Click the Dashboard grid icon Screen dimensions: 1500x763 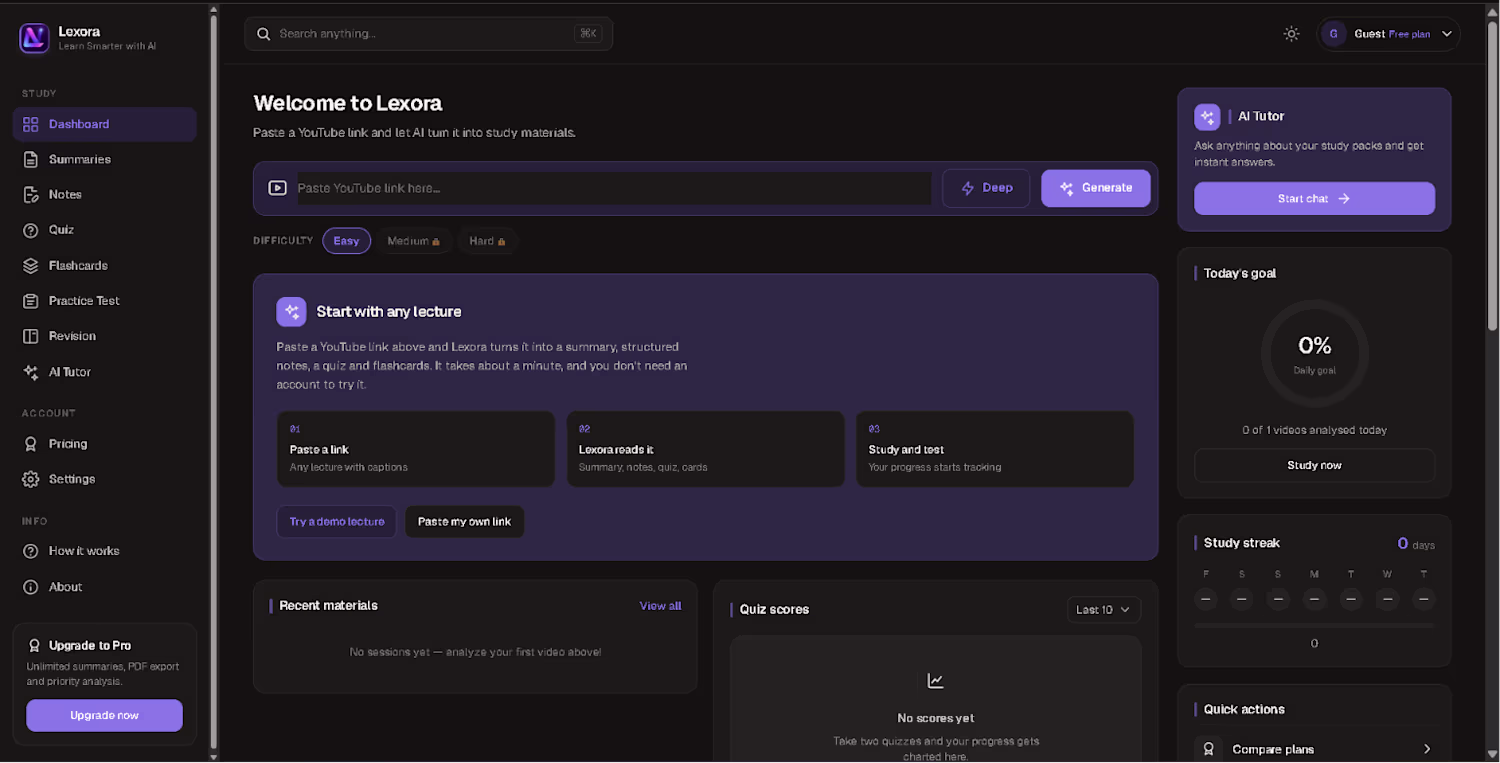pyautogui.click(x=30, y=124)
